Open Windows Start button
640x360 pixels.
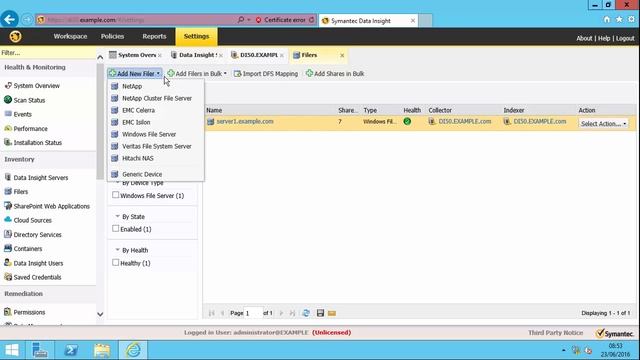click(x=12, y=350)
